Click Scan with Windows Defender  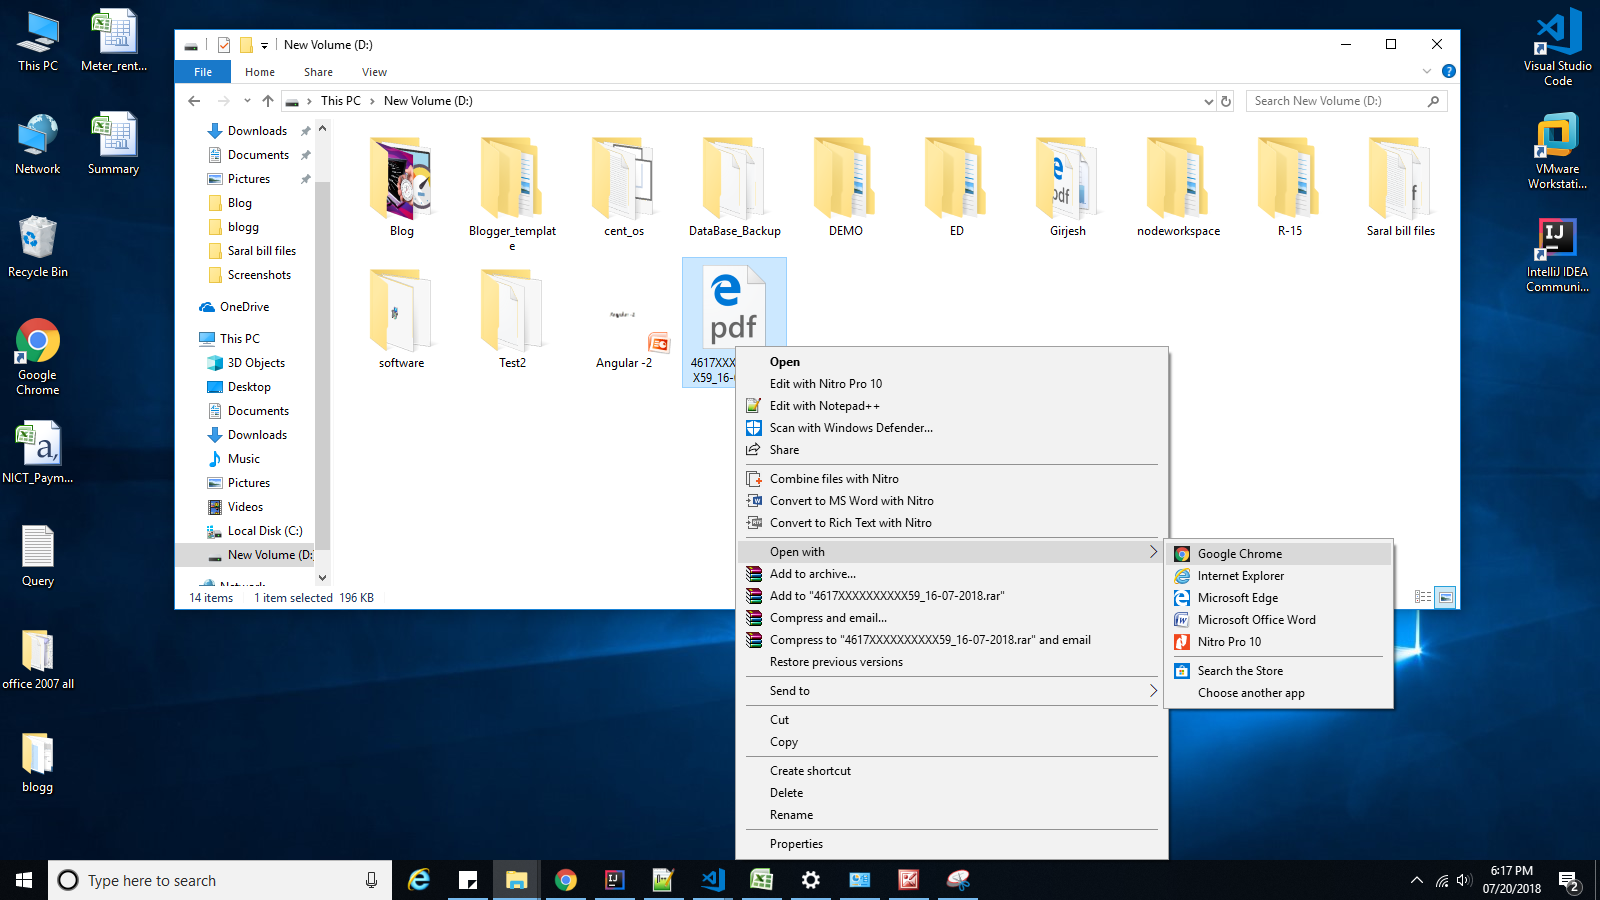click(951, 428)
